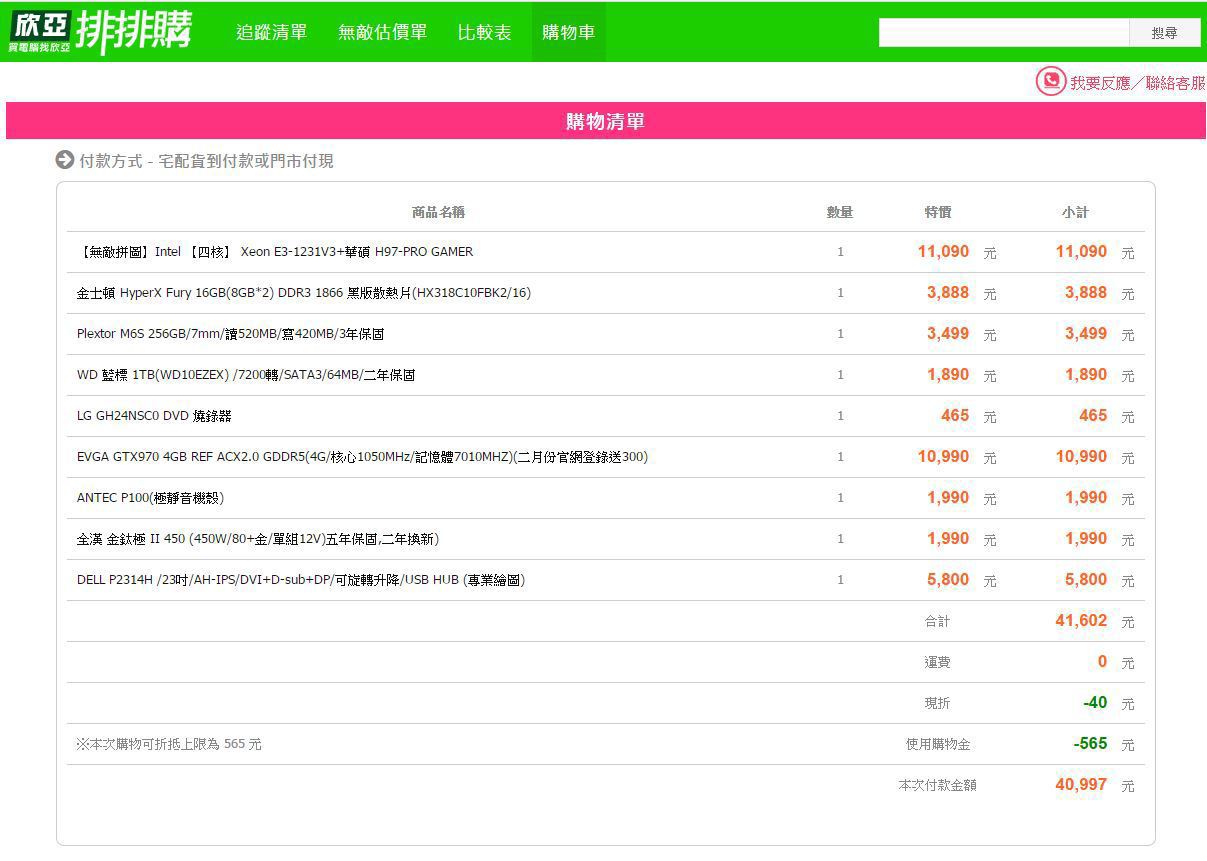Image resolution: width=1207 pixels, height=861 pixels.
Task: Click the search input field
Action: 1004,33
